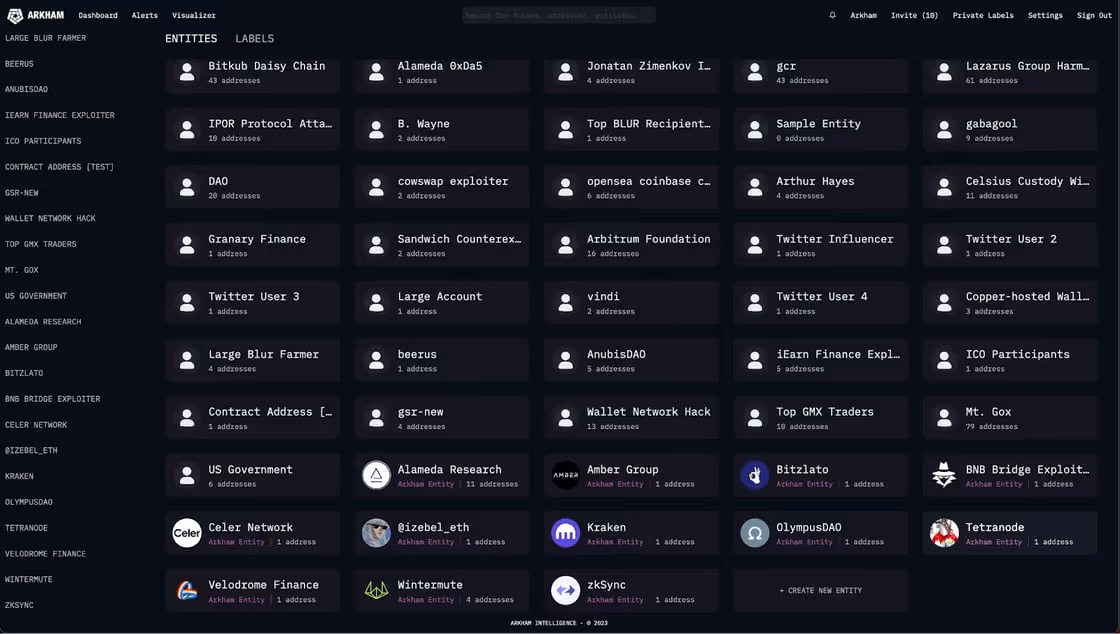
Task: Click the Kraken purple logo
Action: [x=566, y=533]
